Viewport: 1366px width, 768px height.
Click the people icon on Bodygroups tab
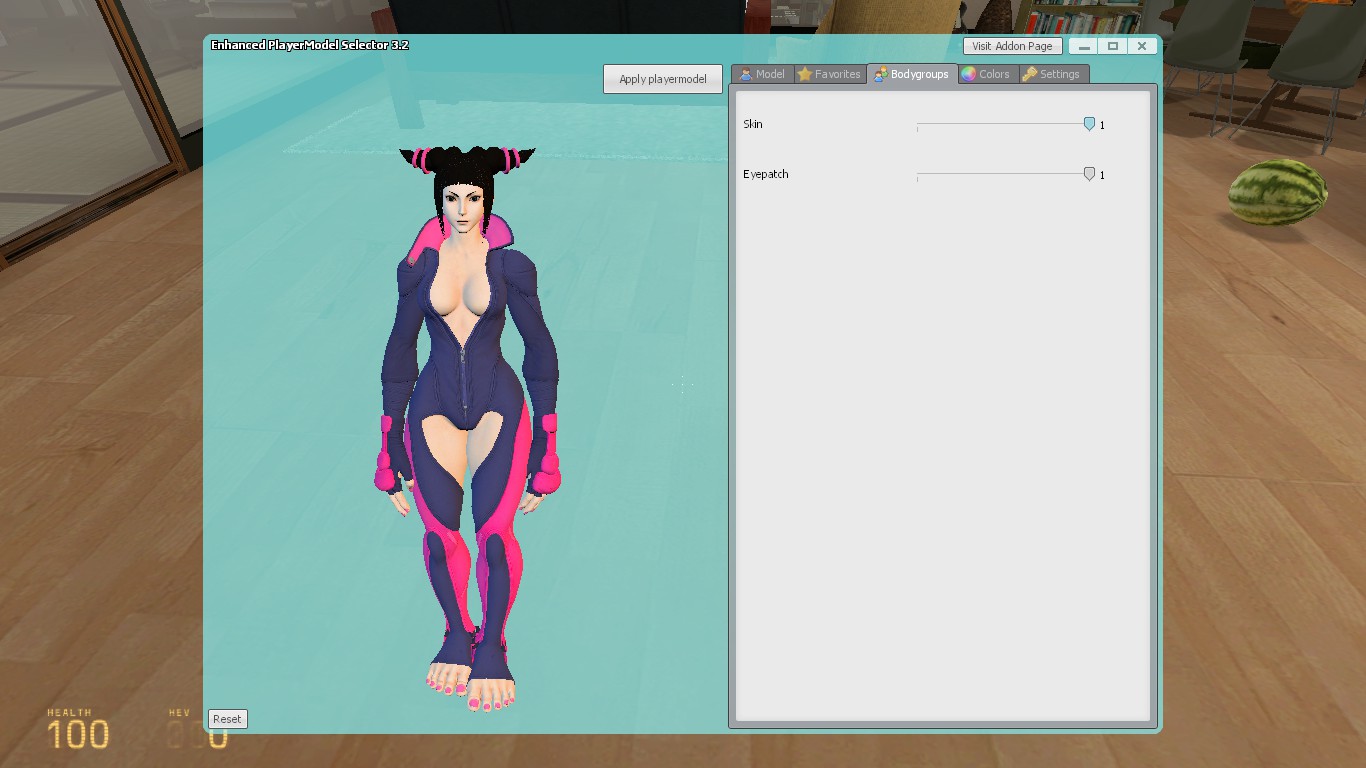tap(879, 74)
